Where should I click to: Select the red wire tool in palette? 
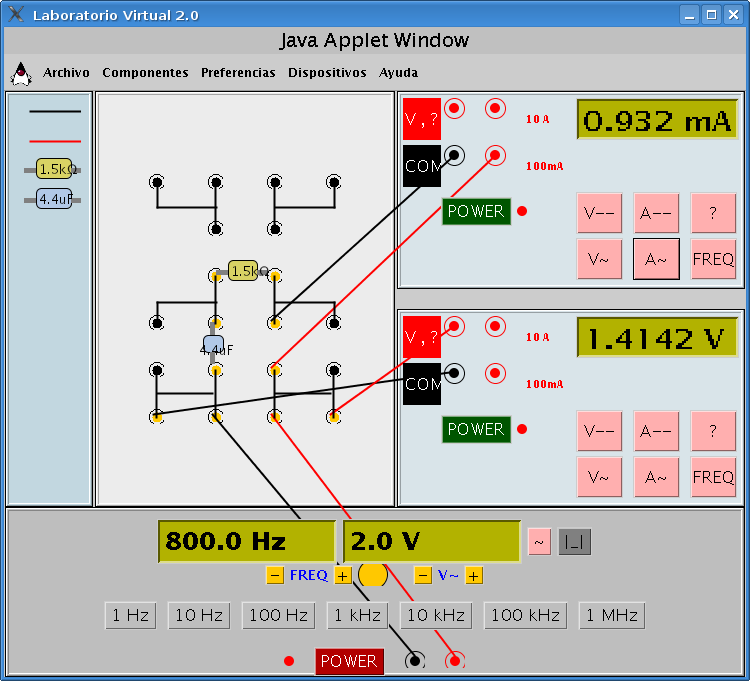tap(55, 141)
